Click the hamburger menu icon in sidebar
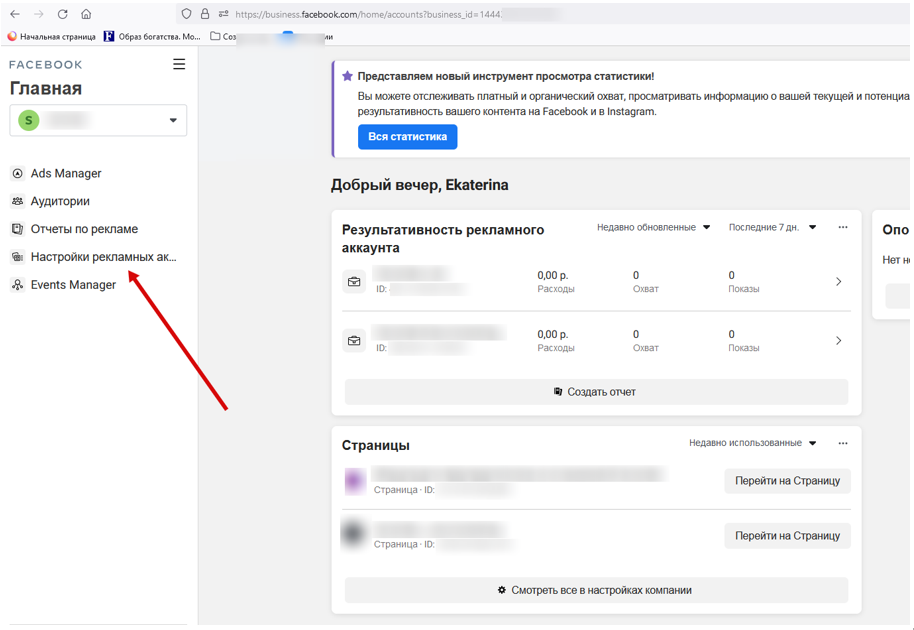The height and width of the screenshot is (630, 914). 179,64
